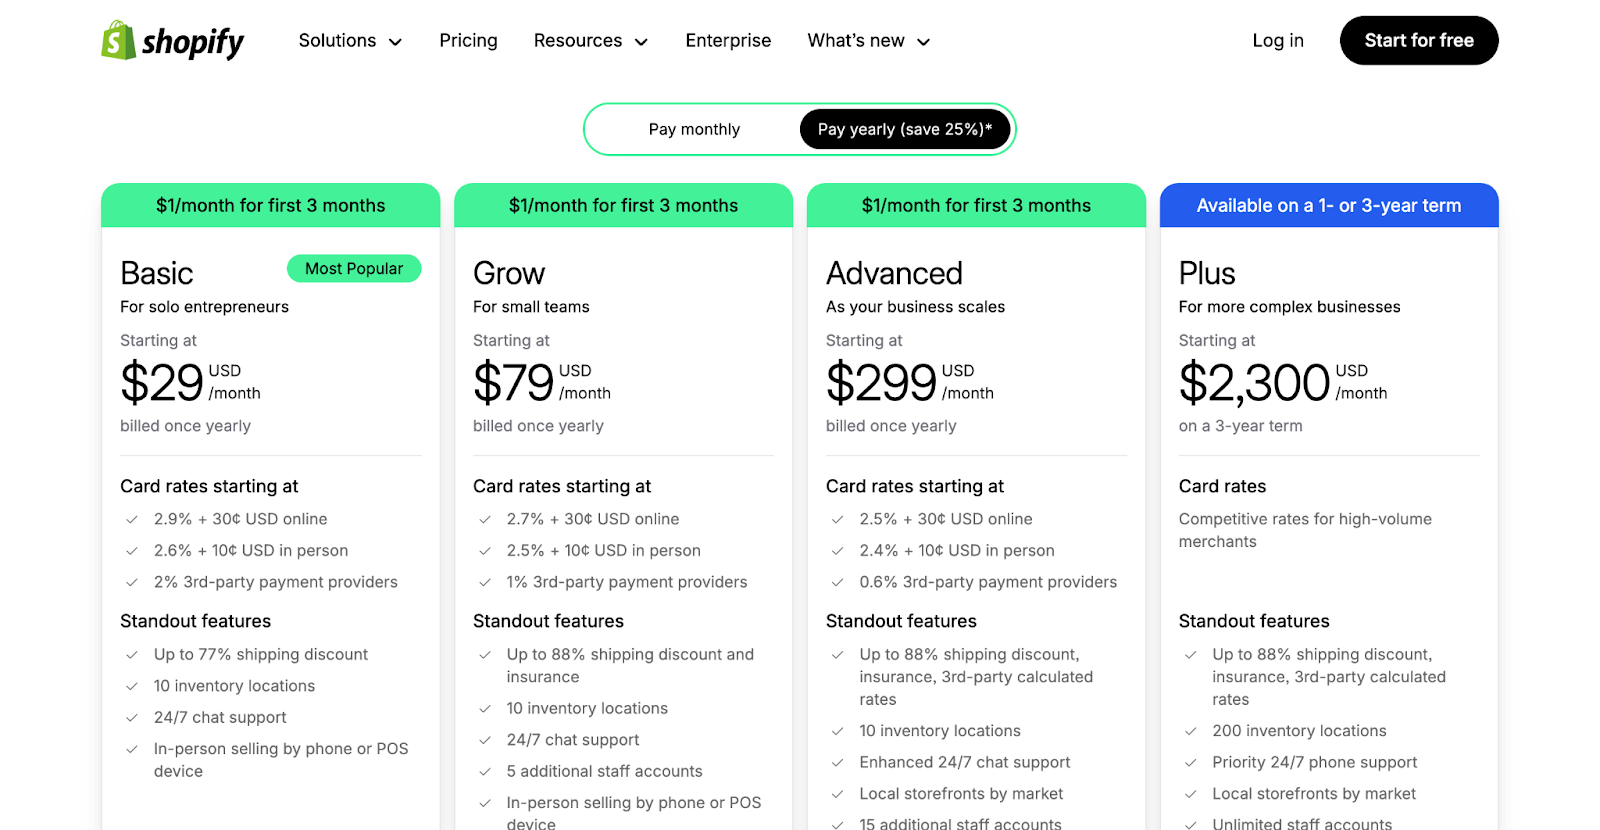Click 'Competitive rates for high-volume merchants' text
This screenshot has width=1600, height=830.
point(1305,530)
